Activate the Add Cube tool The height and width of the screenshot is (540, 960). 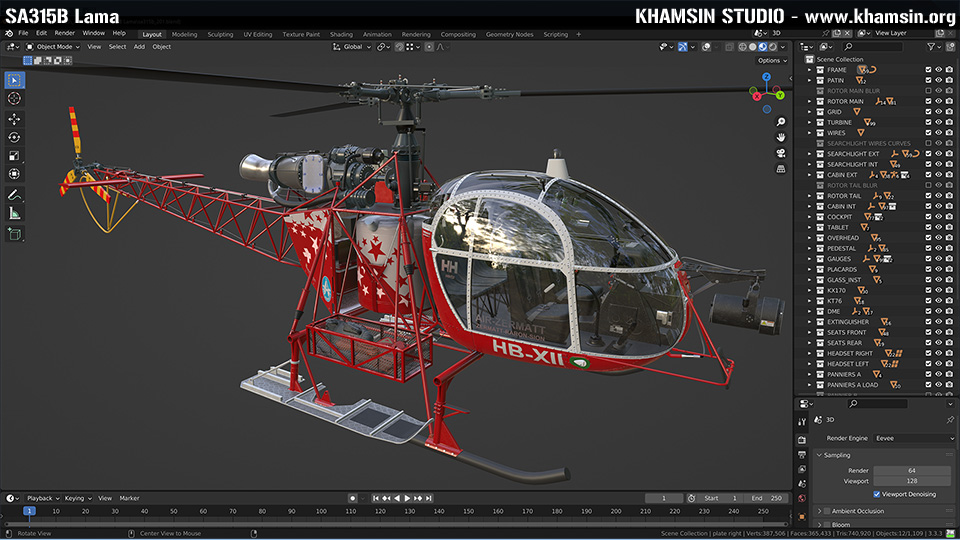(14, 234)
